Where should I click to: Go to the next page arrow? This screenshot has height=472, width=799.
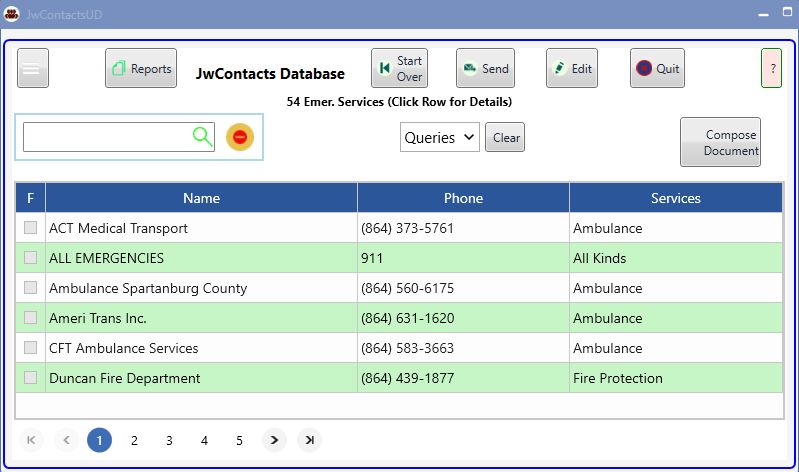click(x=274, y=440)
